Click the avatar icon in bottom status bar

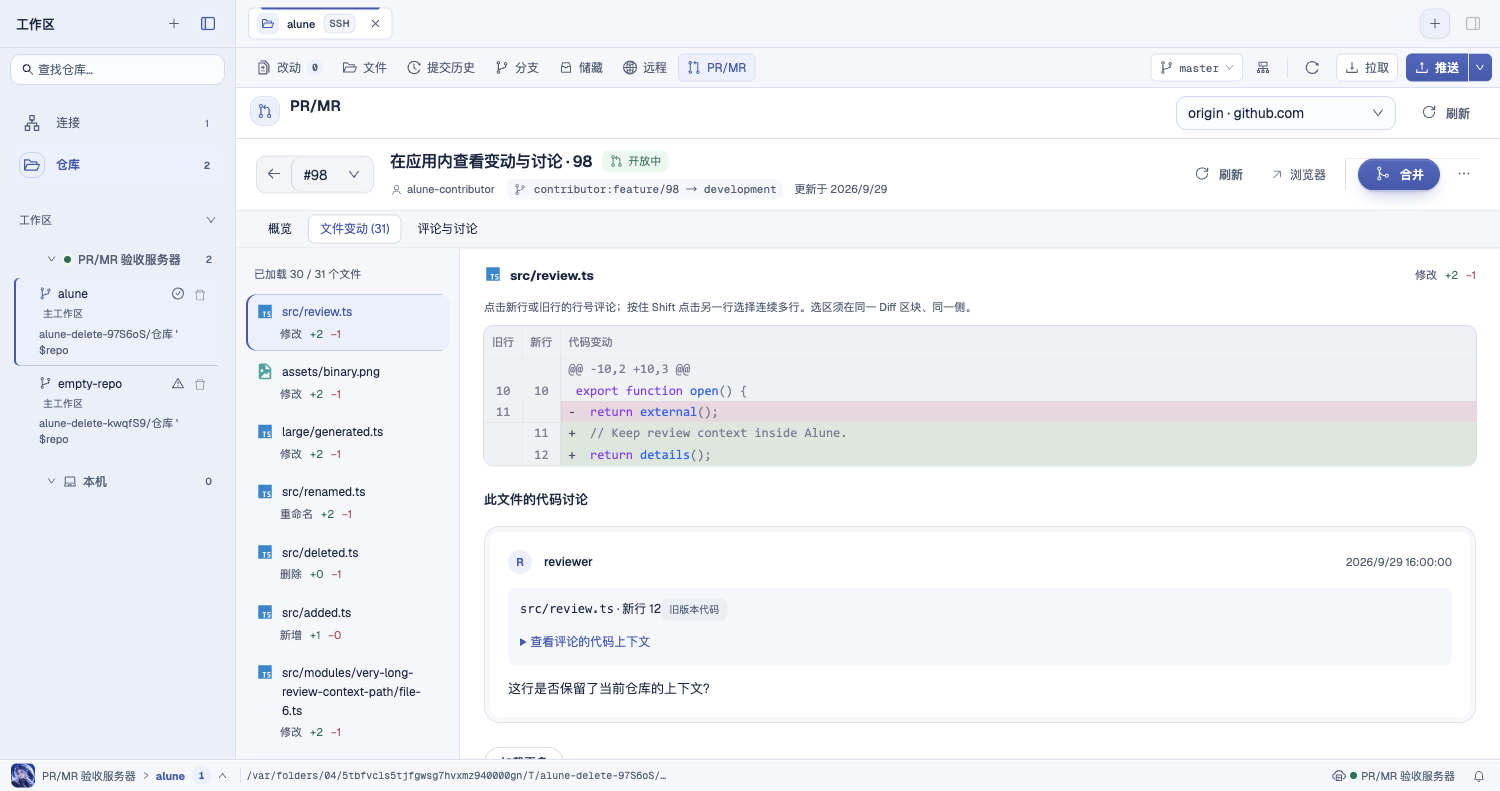(23, 775)
